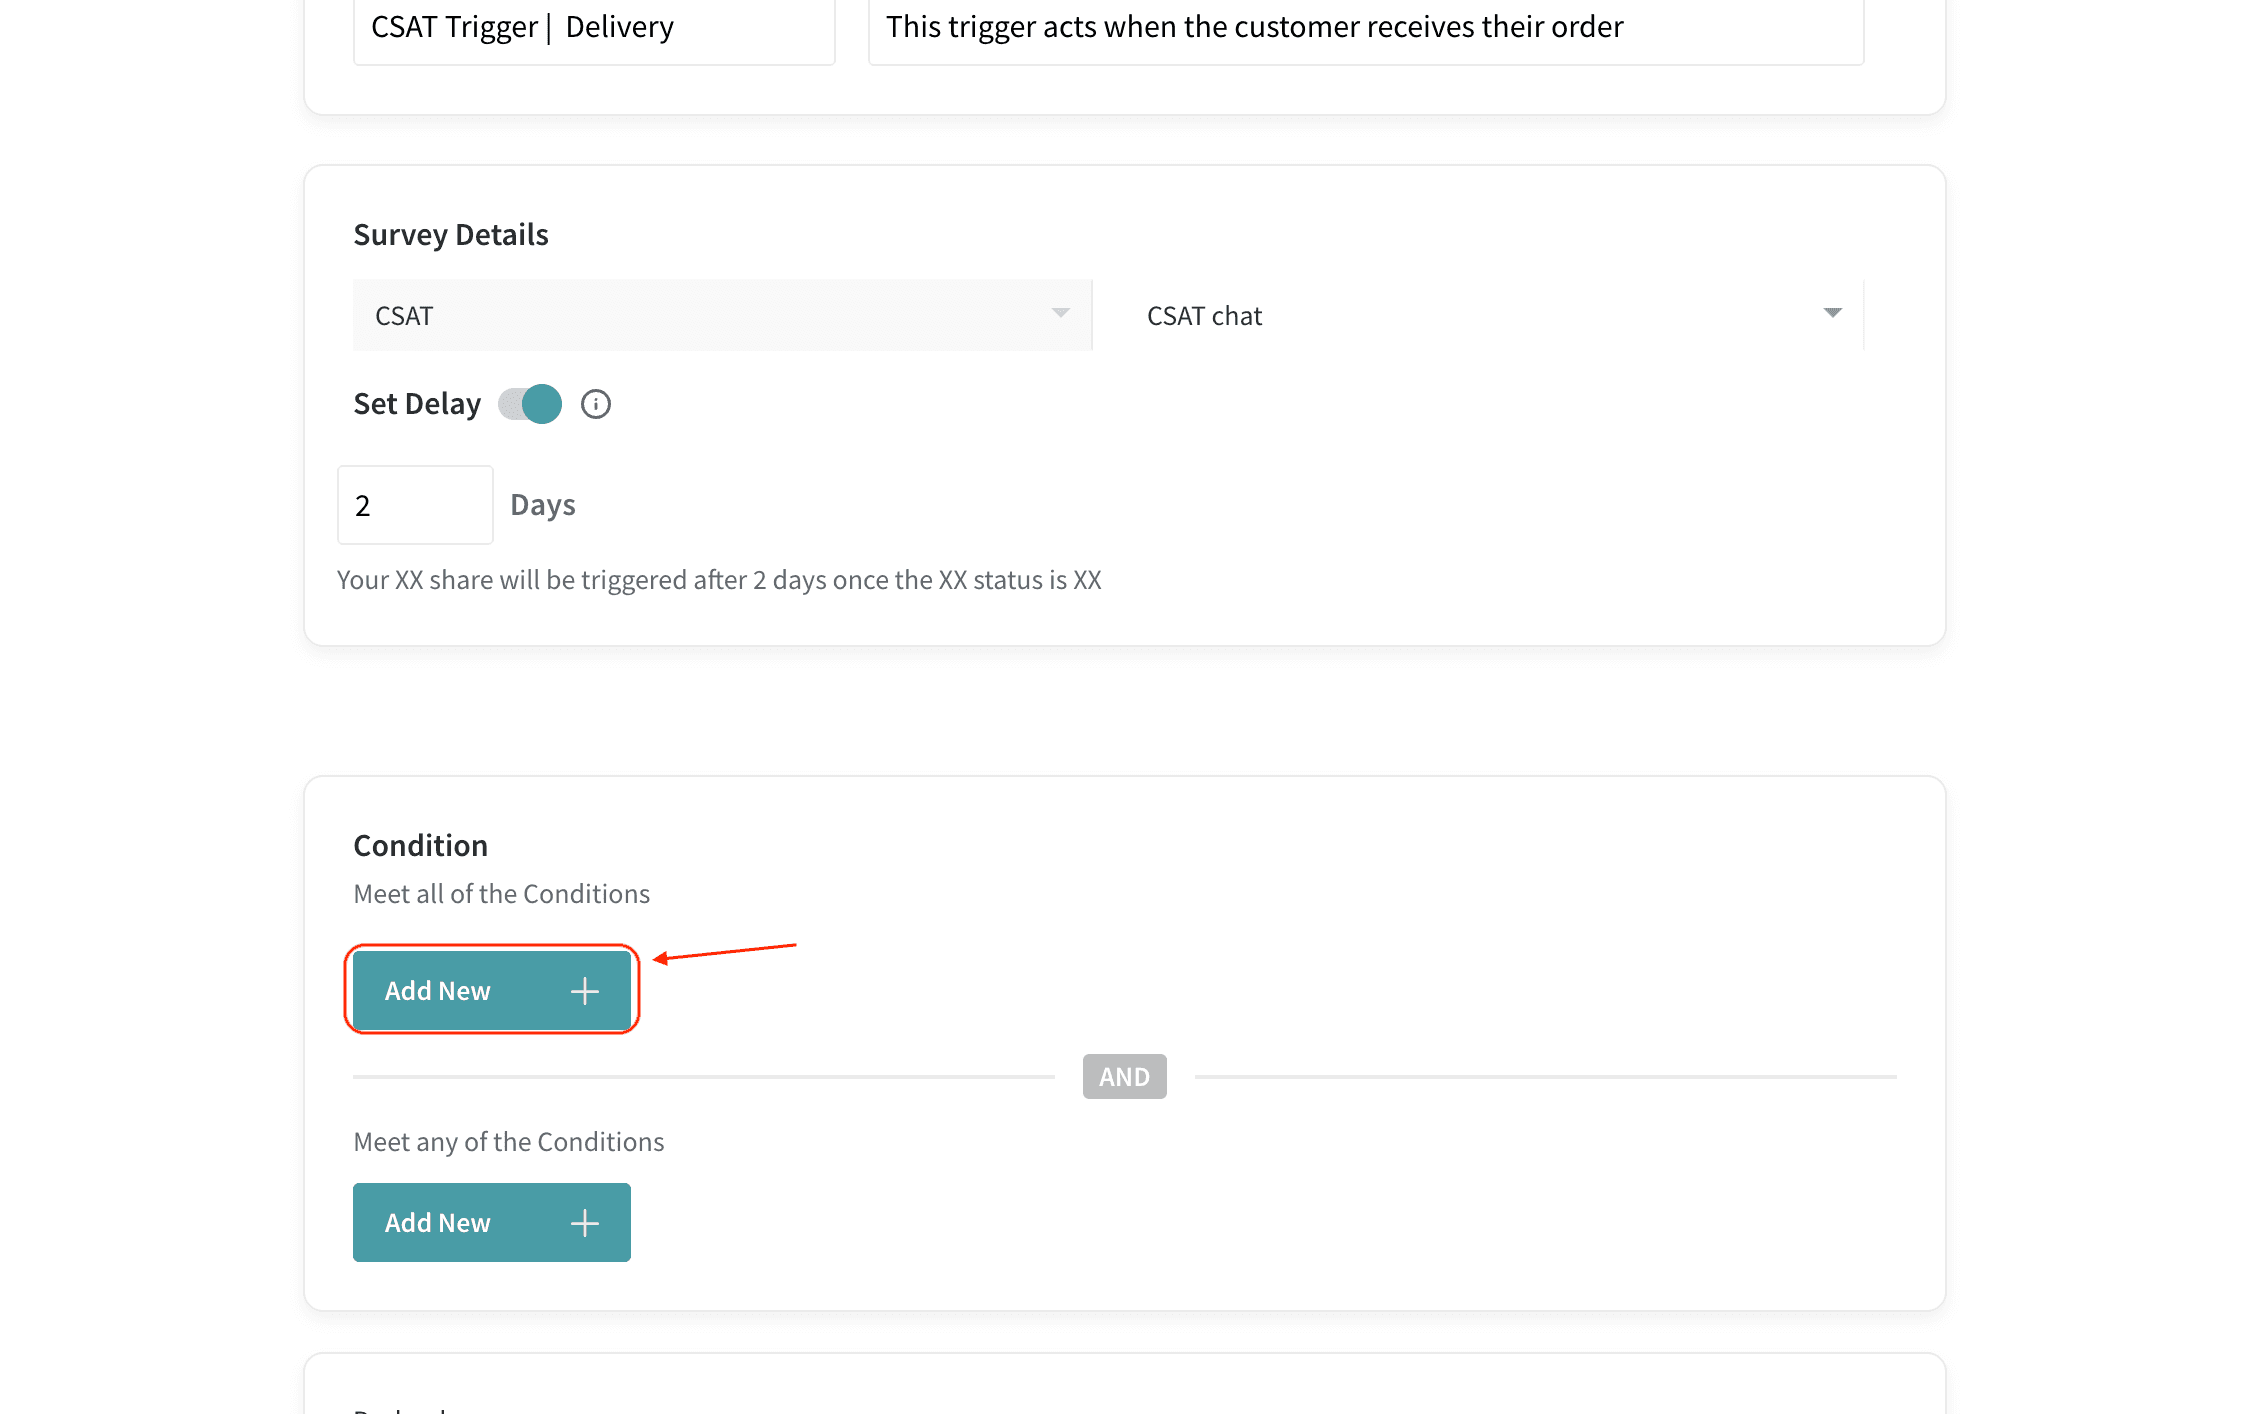Click the CSAT dropdown caret icon
The width and height of the screenshot is (2264, 1414).
point(1060,313)
